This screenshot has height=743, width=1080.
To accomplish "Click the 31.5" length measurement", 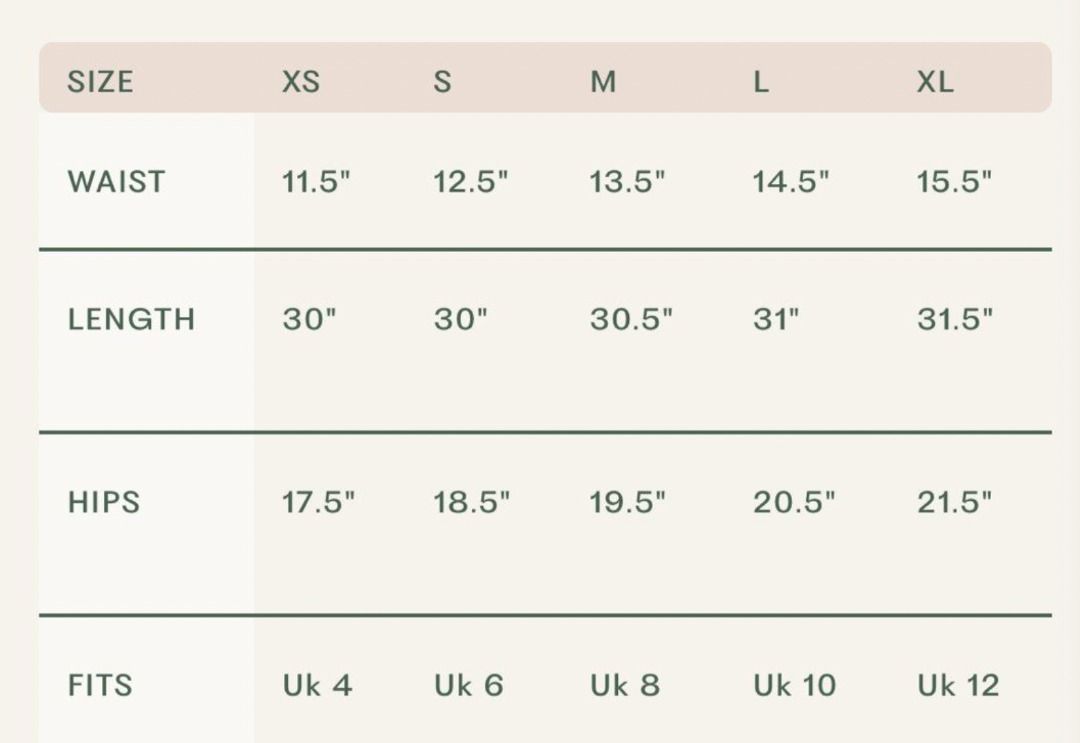I will click(955, 319).
